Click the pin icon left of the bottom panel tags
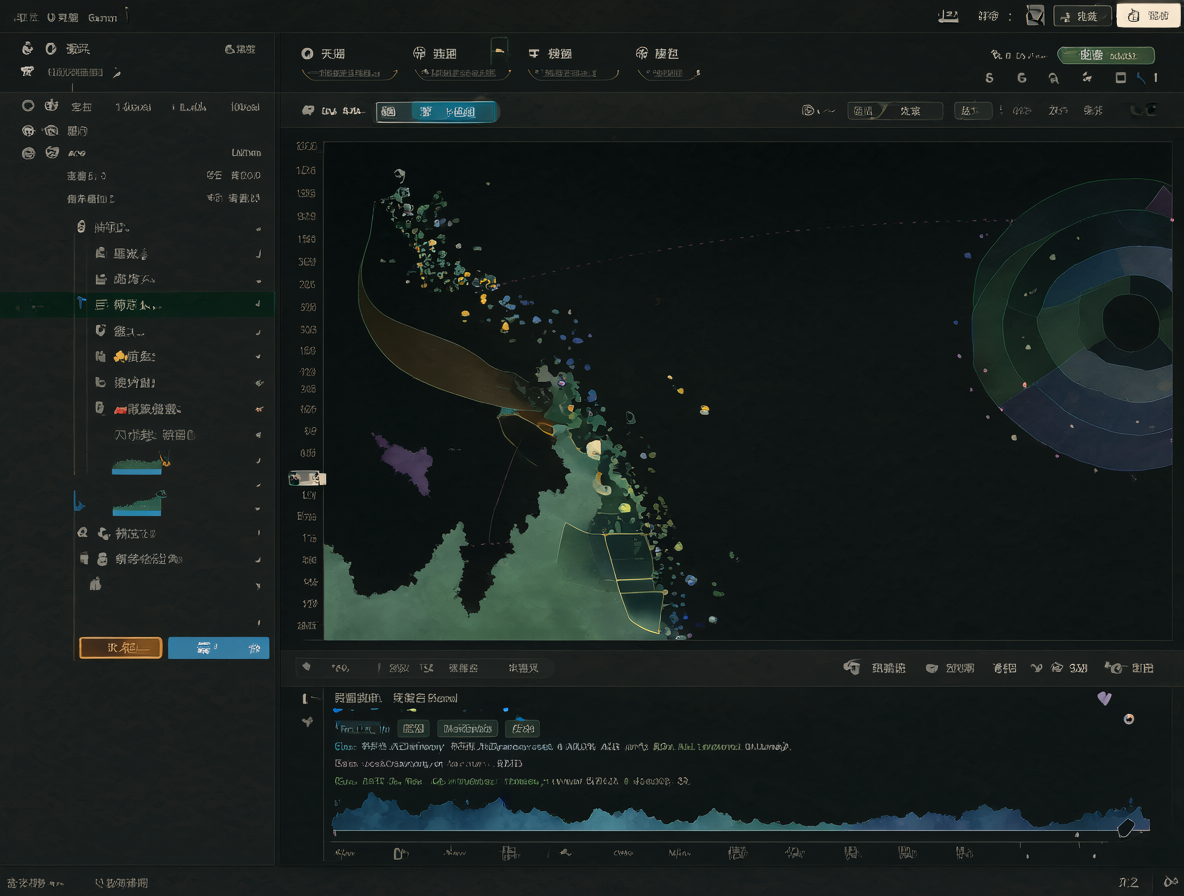The width and height of the screenshot is (1184, 896). coord(307,722)
